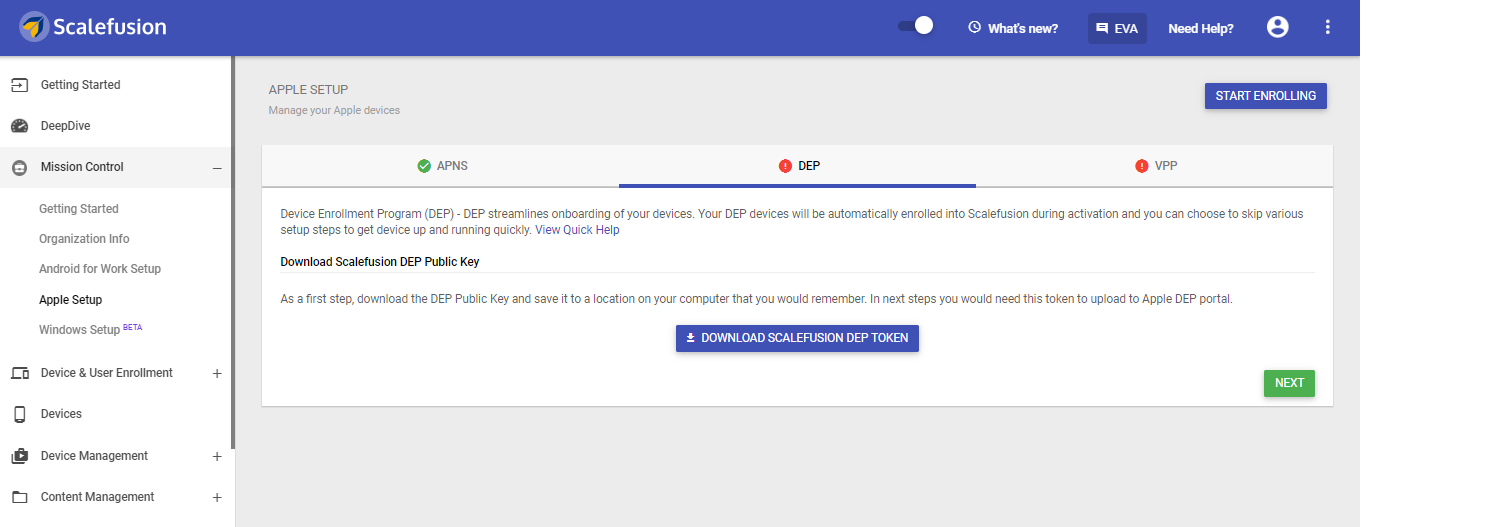Screen dimensions: 1497x527
Task: Click red alert icon on VPP tab
Action: [x=1142, y=166]
